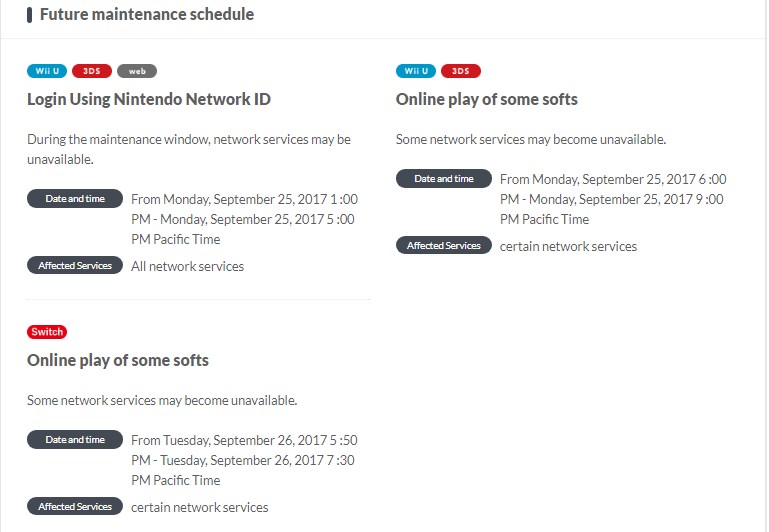Click Affected Services label beside All network services
This screenshot has height=532, width=769.
click(75, 266)
